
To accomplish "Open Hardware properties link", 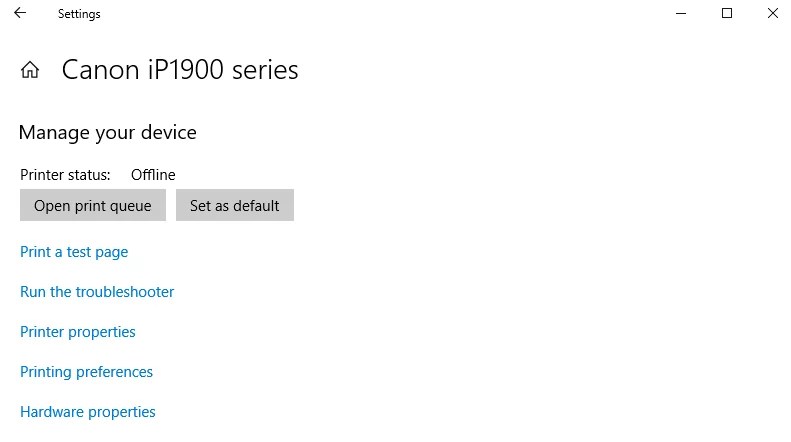I will click(x=88, y=412).
